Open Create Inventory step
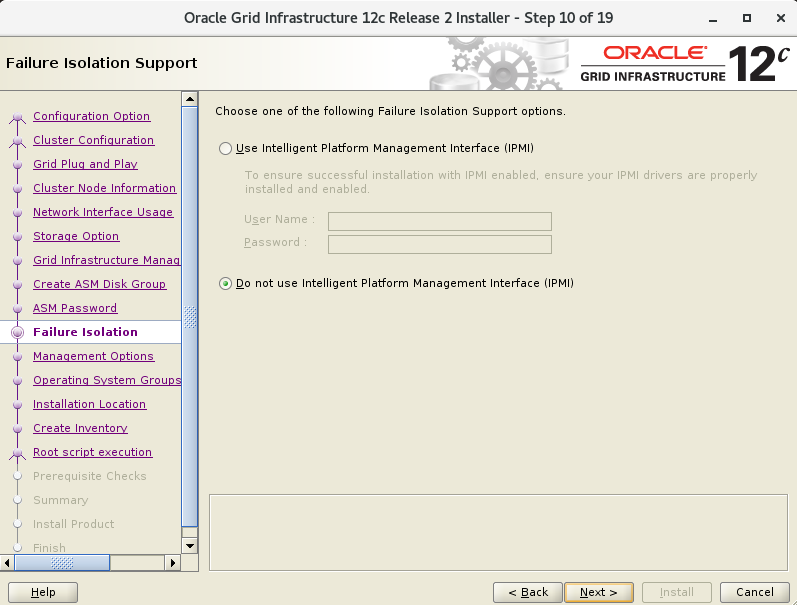This screenshot has width=797, height=605. tap(80, 428)
